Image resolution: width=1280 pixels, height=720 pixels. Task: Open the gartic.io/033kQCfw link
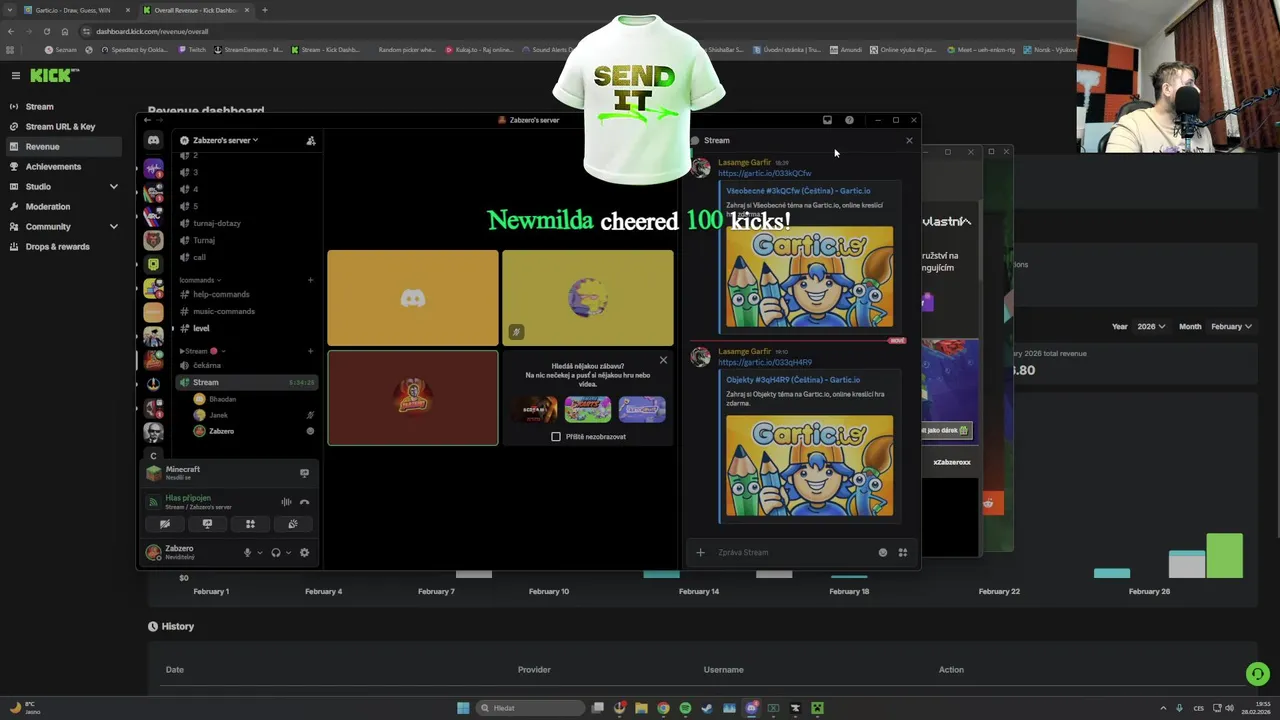click(x=764, y=173)
